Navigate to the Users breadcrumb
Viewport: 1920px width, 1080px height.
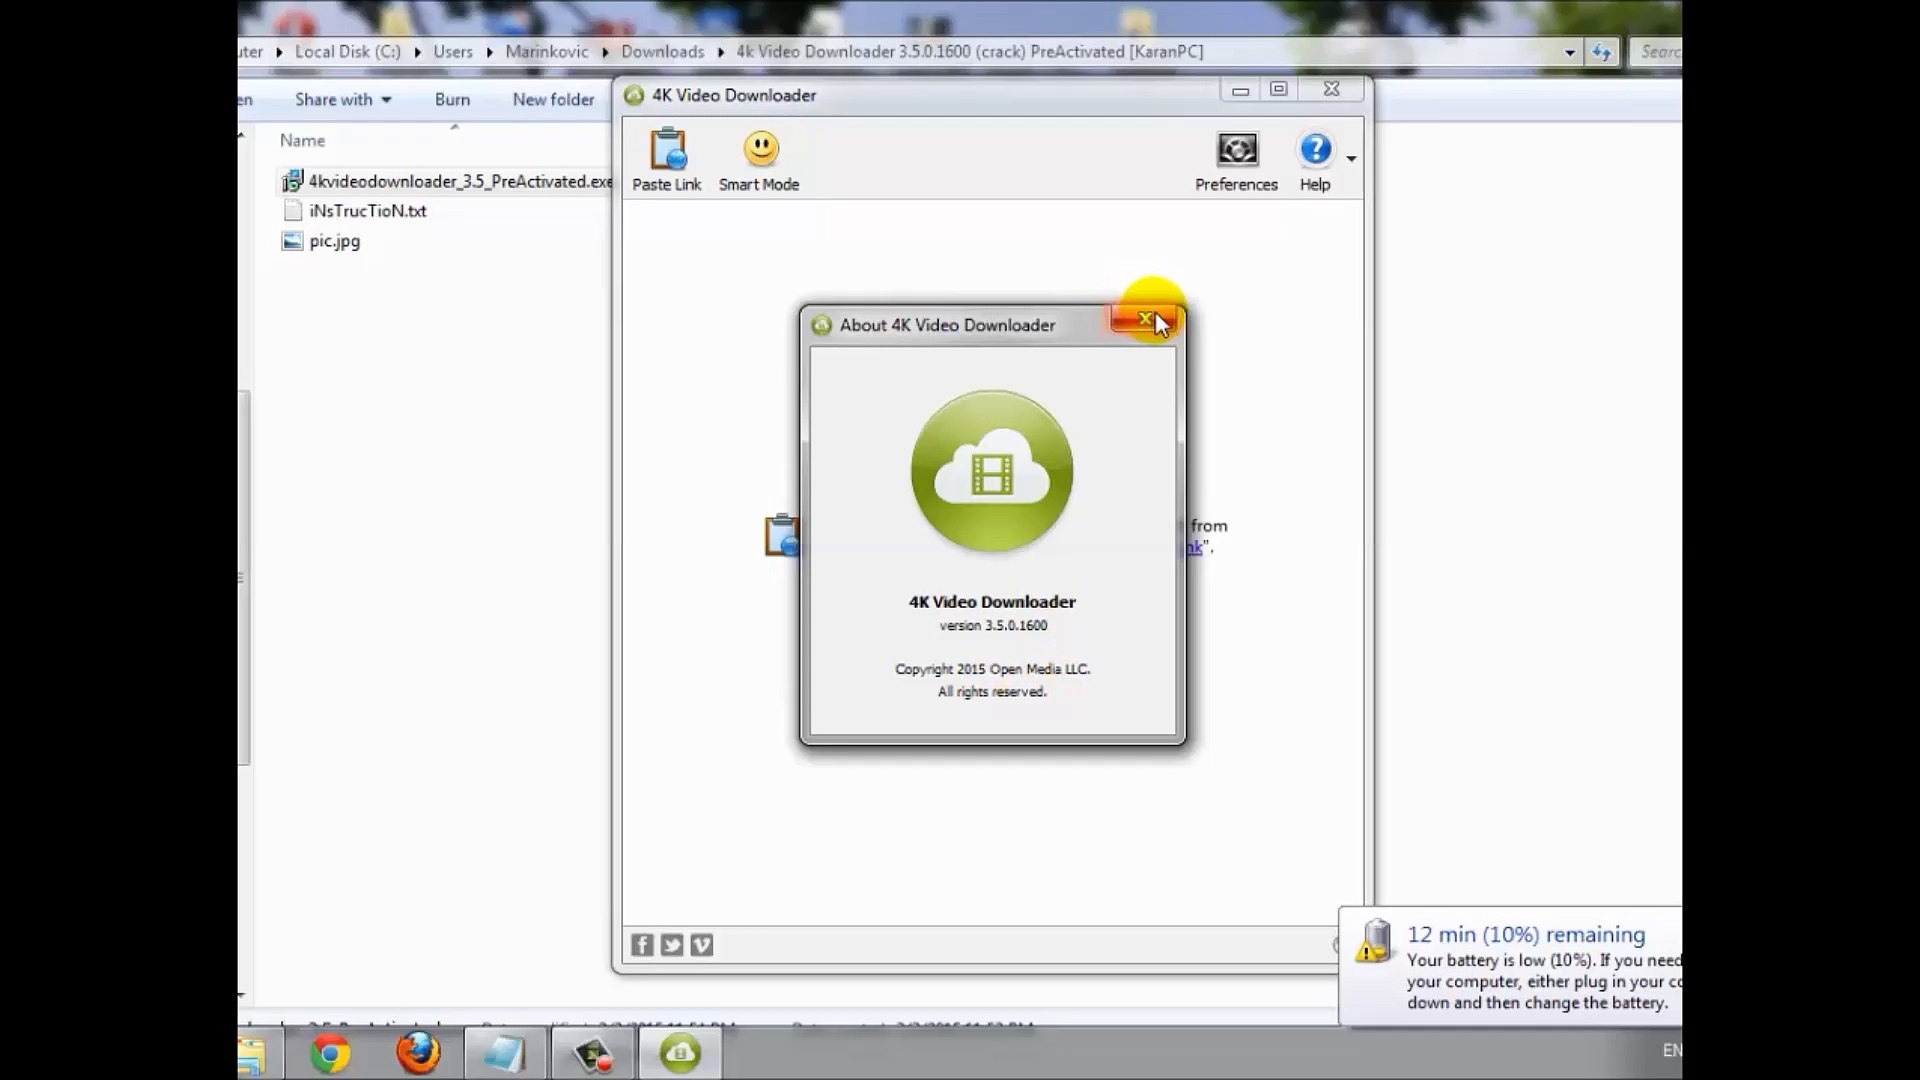point(454,51)
